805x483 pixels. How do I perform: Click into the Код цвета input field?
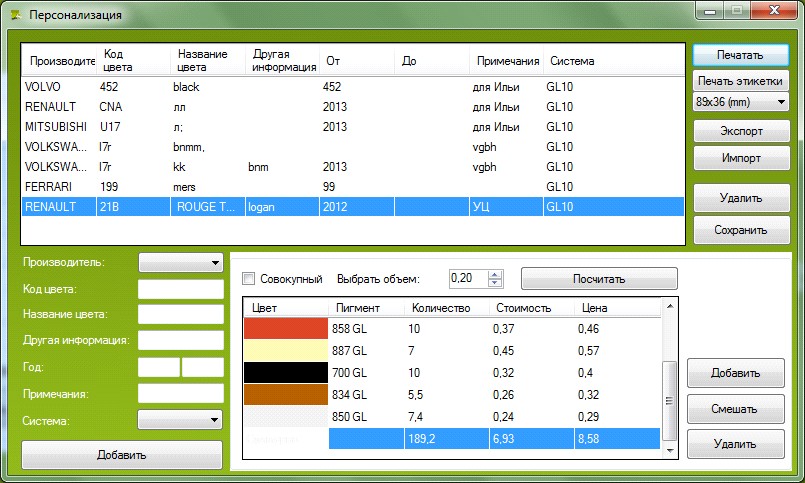[181, 289]
